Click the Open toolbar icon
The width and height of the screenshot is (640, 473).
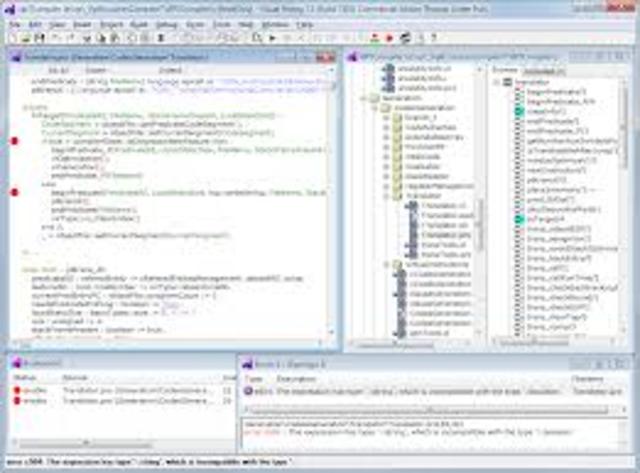(x=26, y=38)
